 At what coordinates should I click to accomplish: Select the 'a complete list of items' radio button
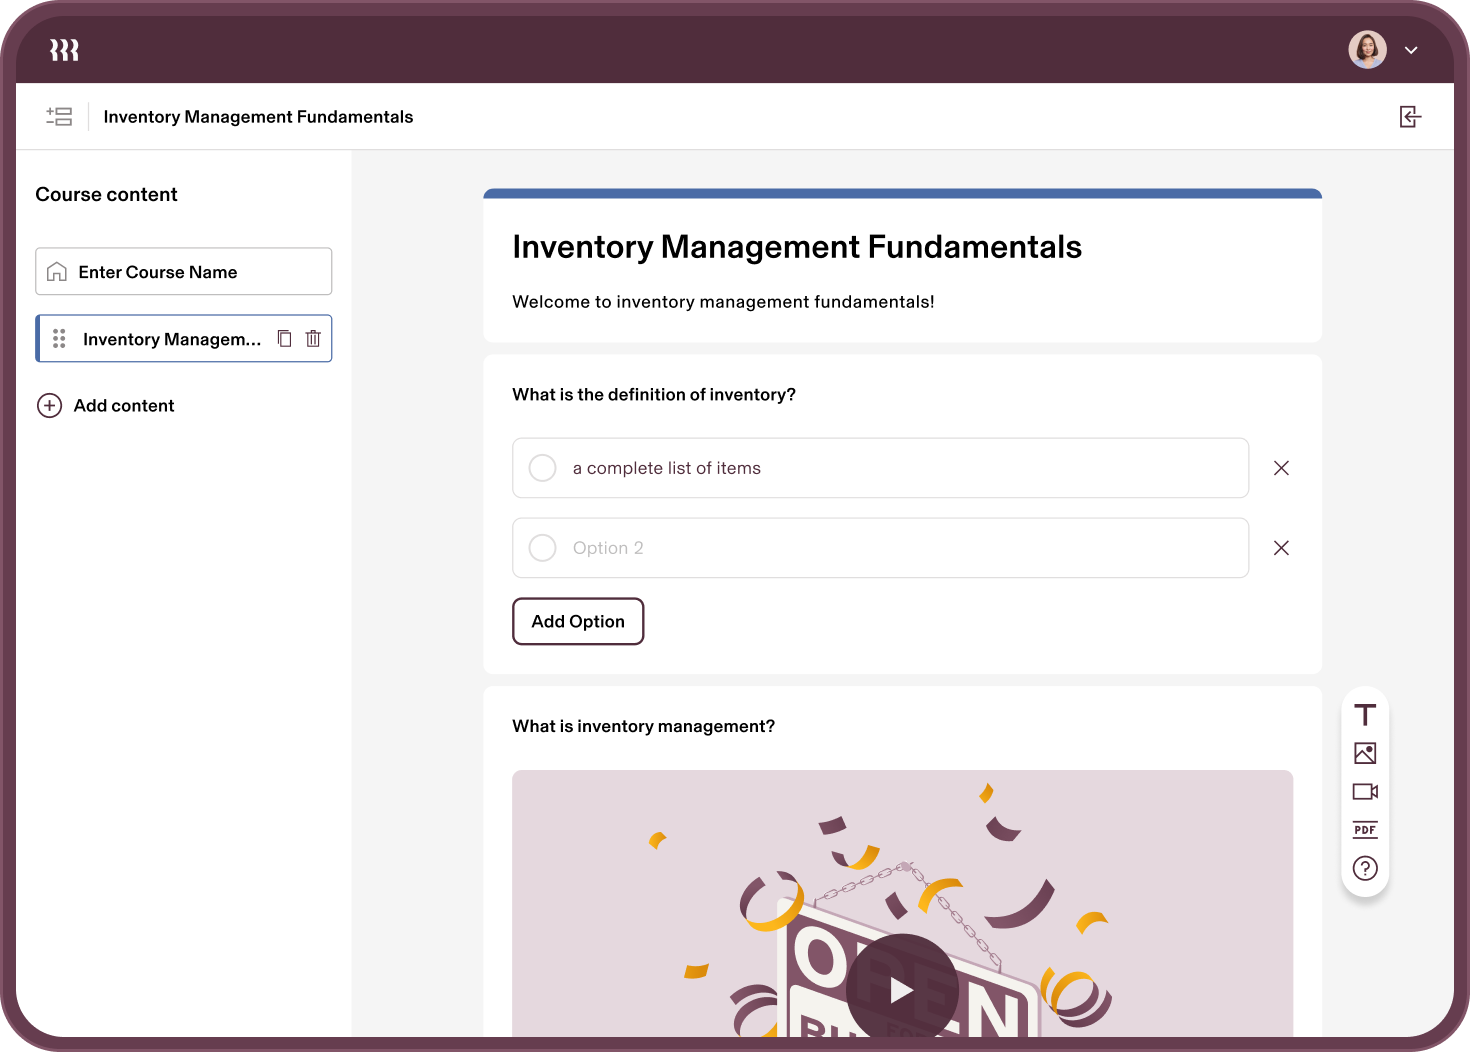pyautogui.click(x=543, y=468)
